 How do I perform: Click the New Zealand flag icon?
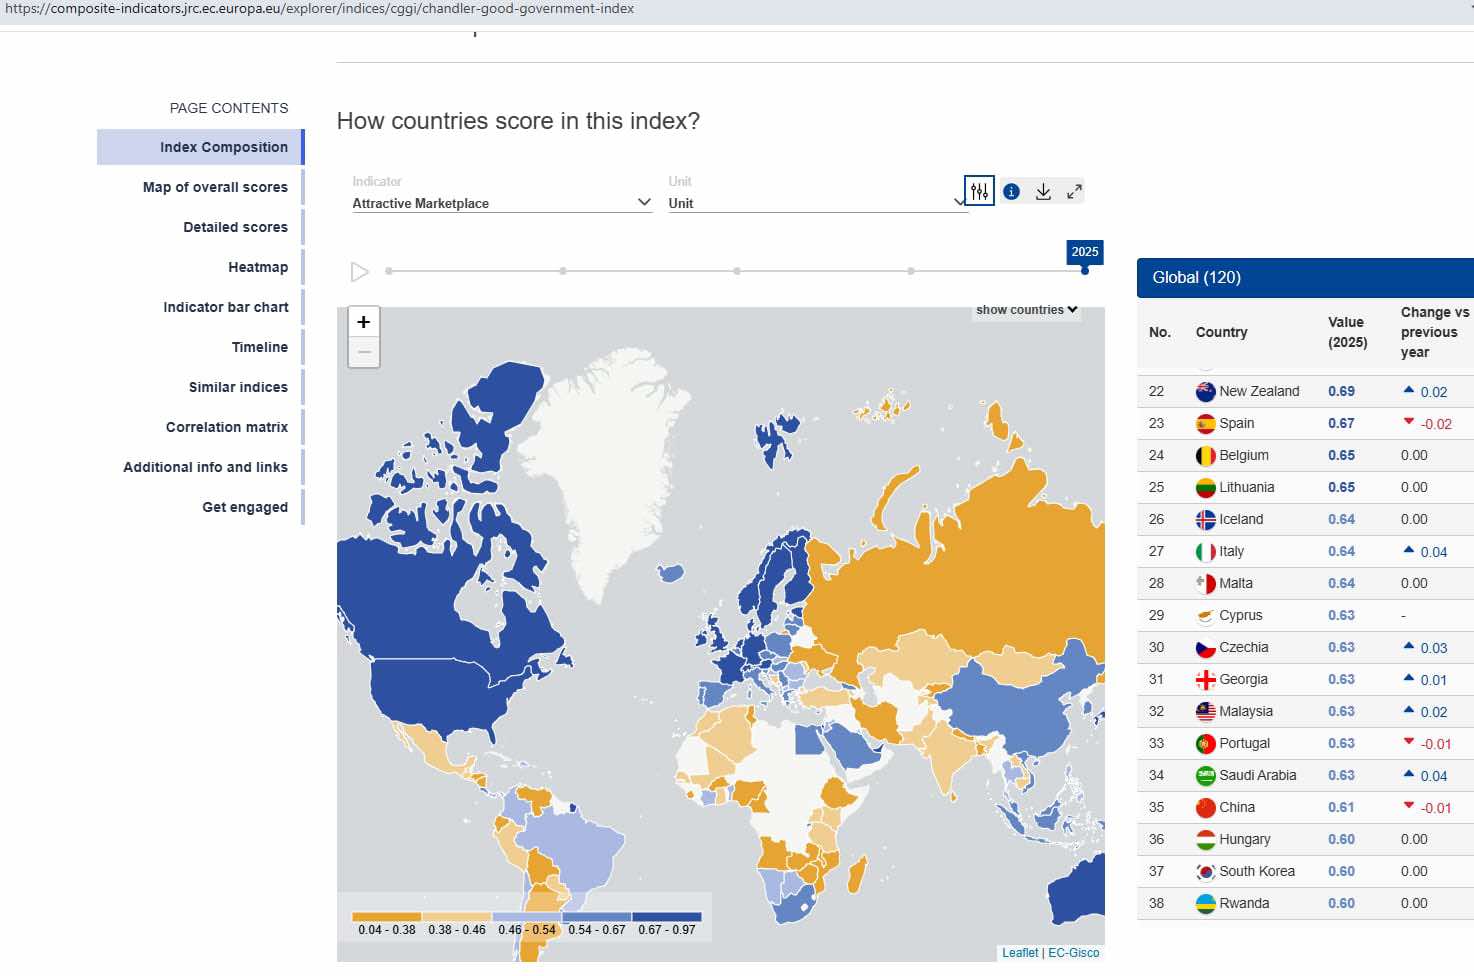(x=1205, y=392)
